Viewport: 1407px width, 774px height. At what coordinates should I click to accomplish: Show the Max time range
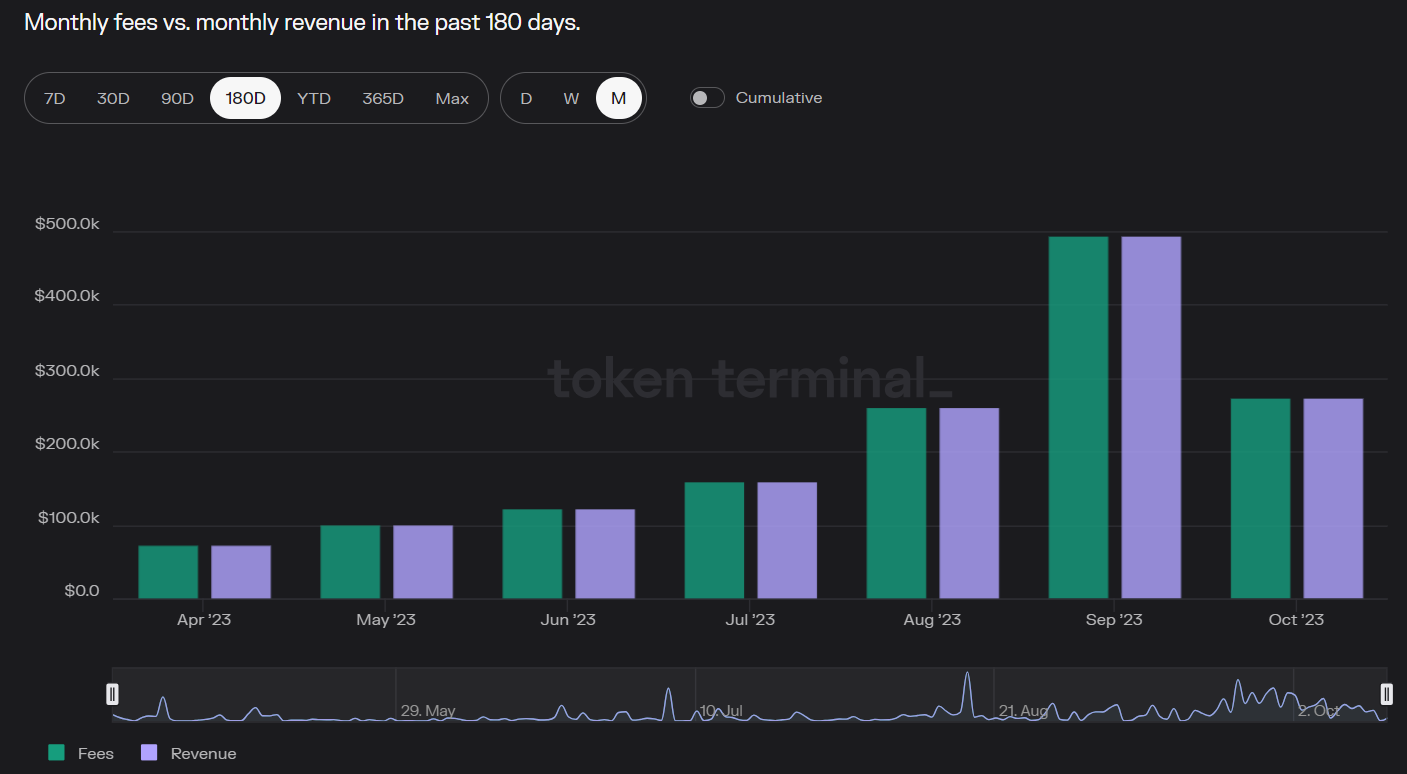coord(452,98)
